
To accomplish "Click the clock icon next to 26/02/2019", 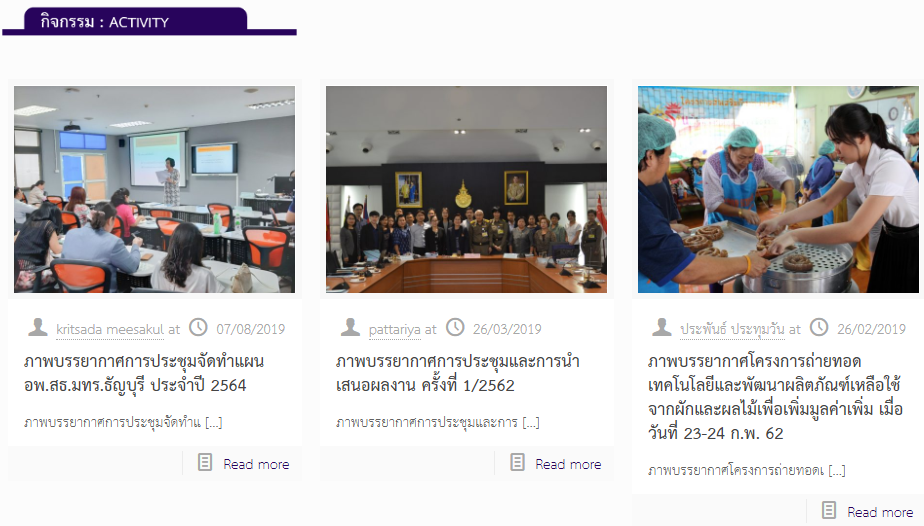I will coord(819,327).
